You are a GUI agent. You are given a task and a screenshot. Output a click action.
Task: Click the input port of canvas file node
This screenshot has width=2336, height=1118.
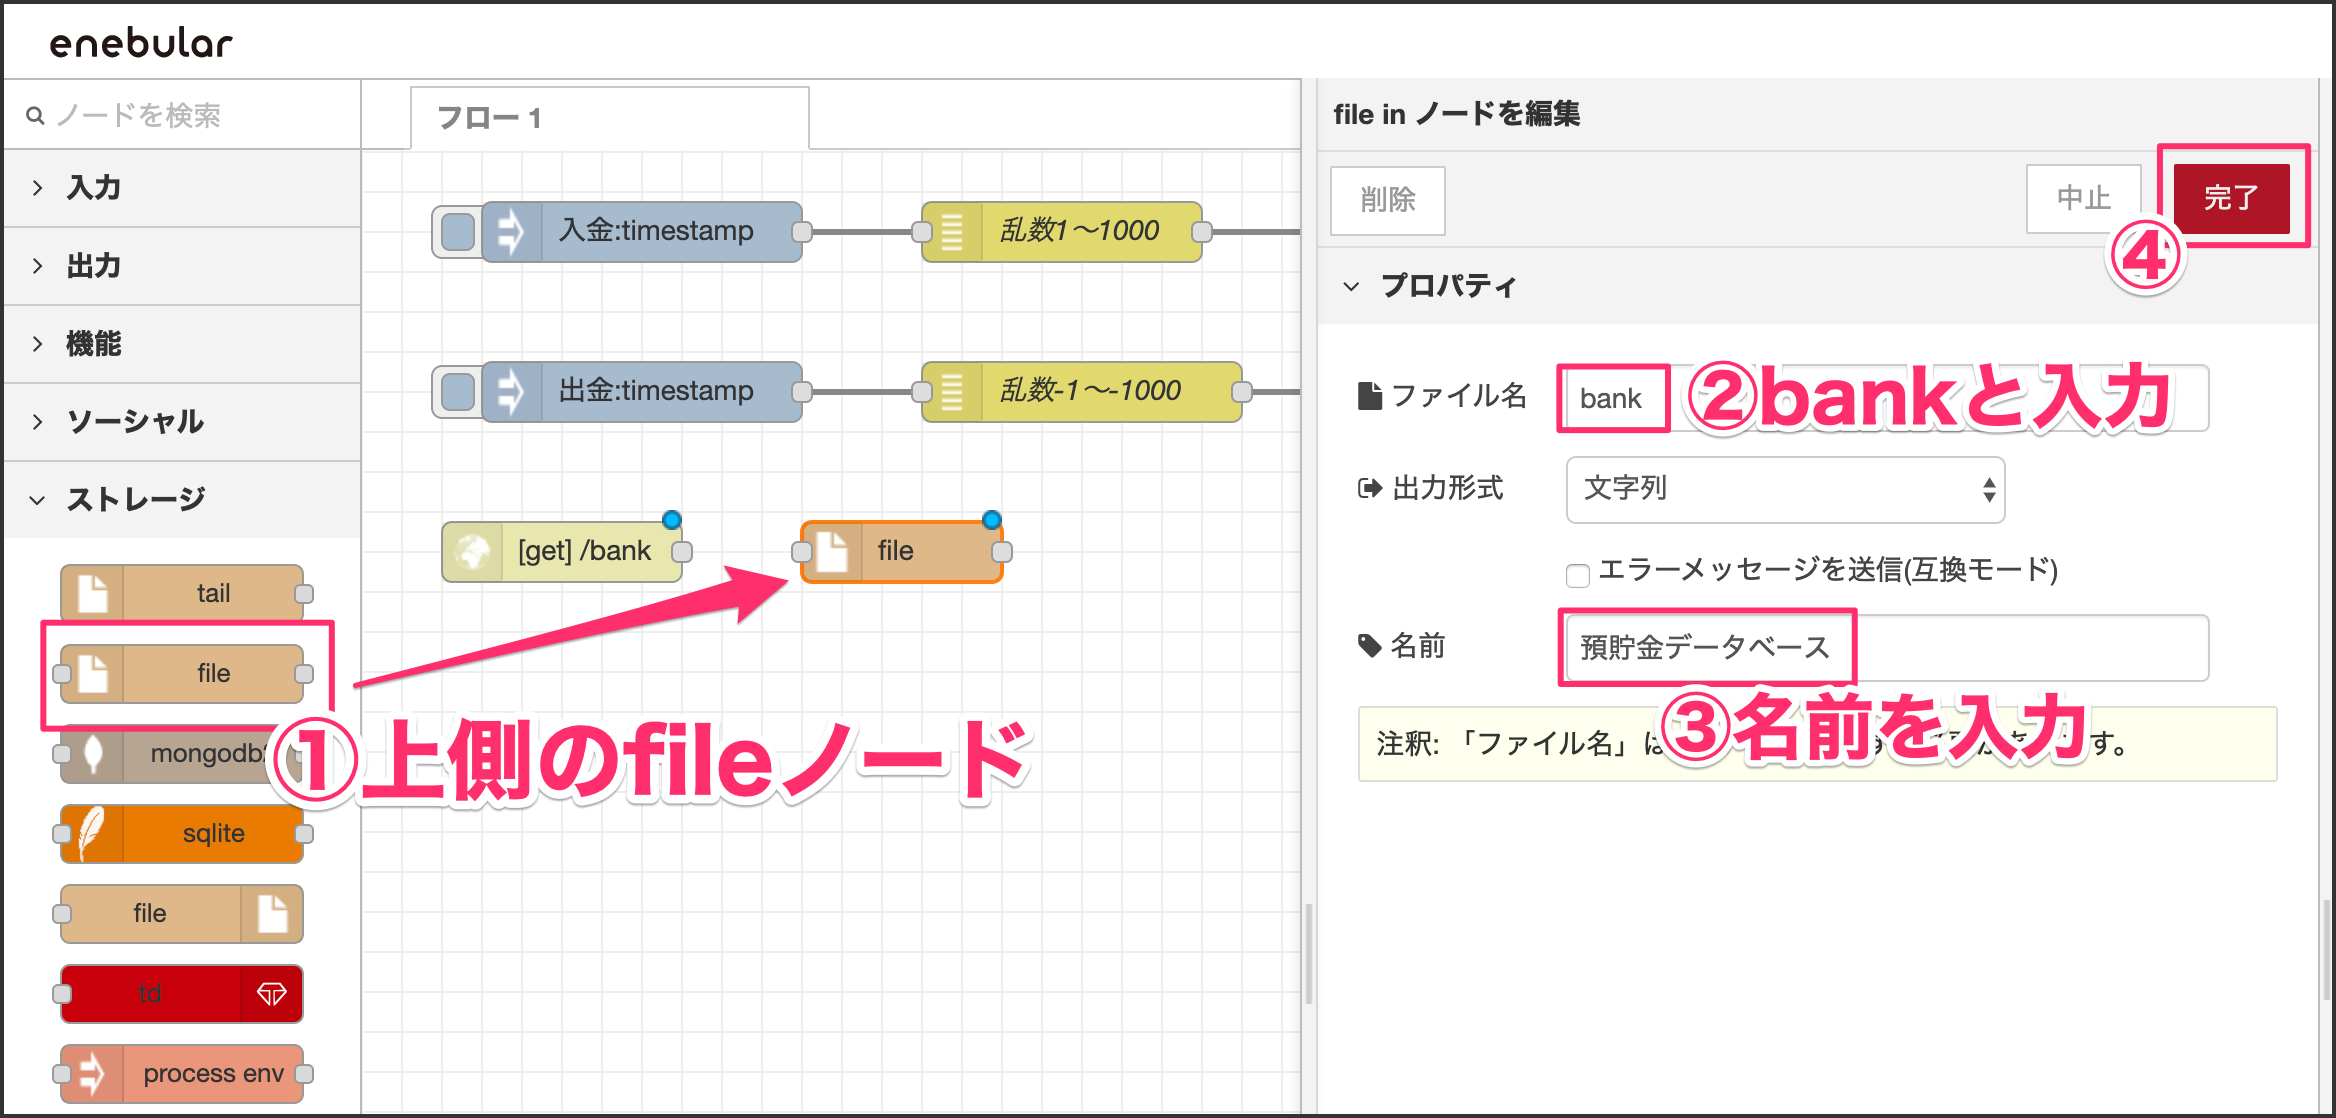tap(802, 552)
